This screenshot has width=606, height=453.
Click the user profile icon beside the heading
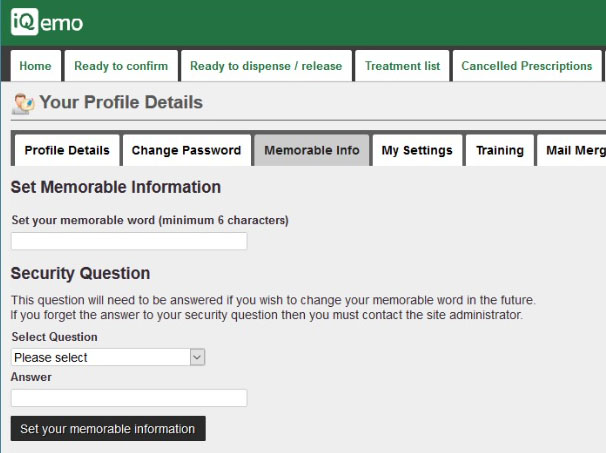(x=22, y=102)
